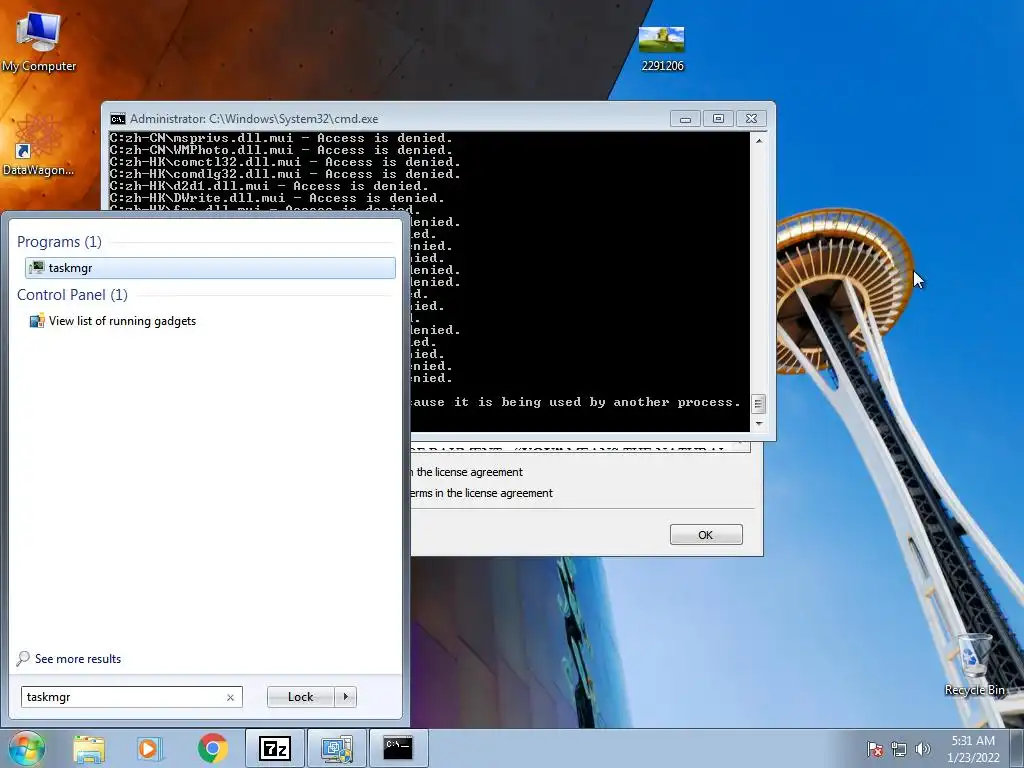Select DataWagon shortcut on desktop
Image resolution: width=1024 pixels, height=768 pixels.
39,145
